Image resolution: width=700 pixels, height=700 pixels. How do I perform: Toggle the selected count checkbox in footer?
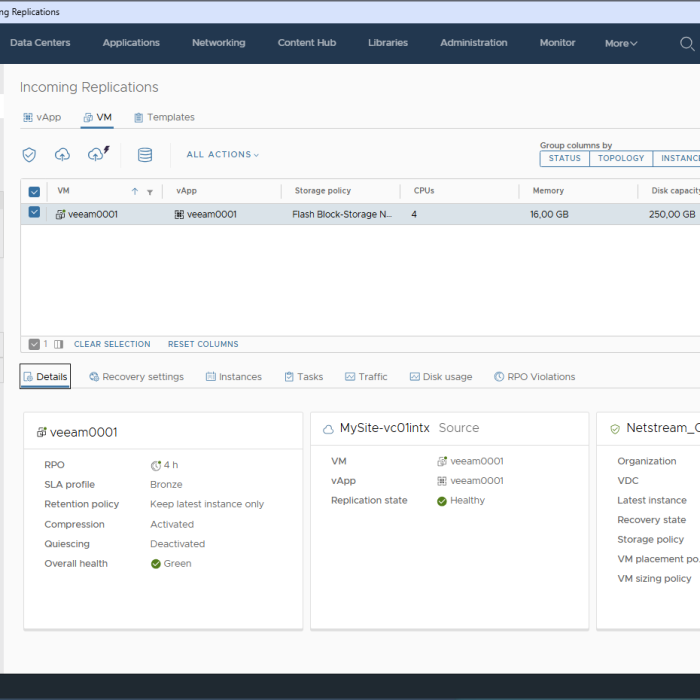click(34, 344)
